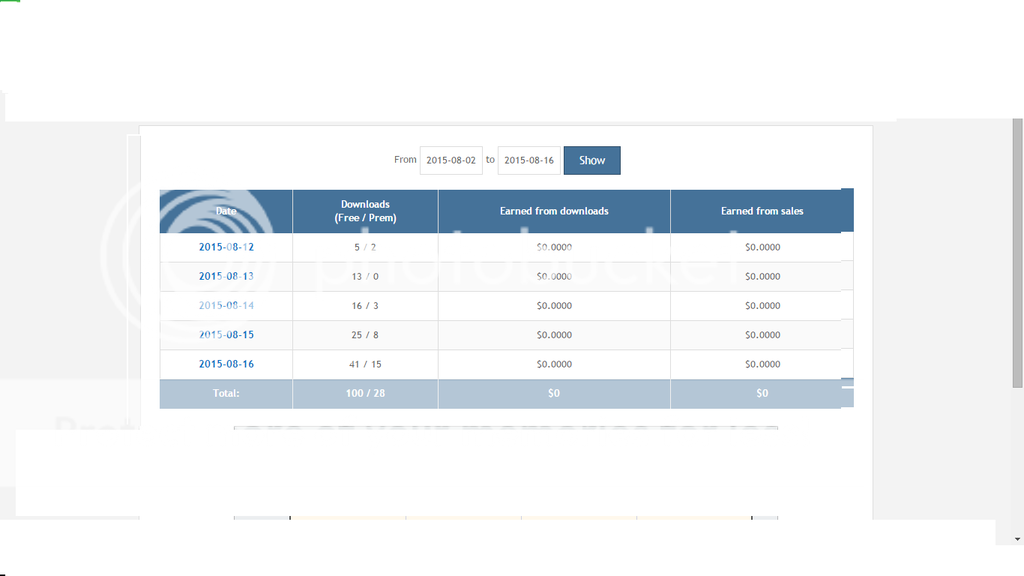
Task: Focus the To date field 2015-08-16
Action: coord(529,160)
